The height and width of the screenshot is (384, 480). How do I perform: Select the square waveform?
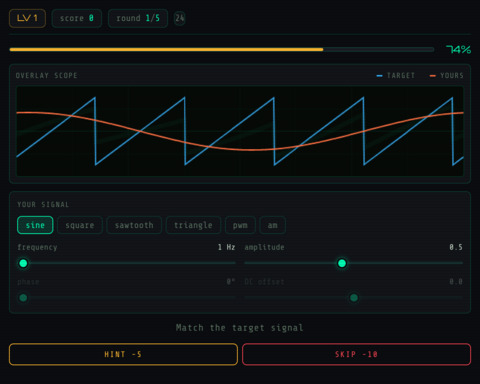pyautogui.click(x=80, y=225)
